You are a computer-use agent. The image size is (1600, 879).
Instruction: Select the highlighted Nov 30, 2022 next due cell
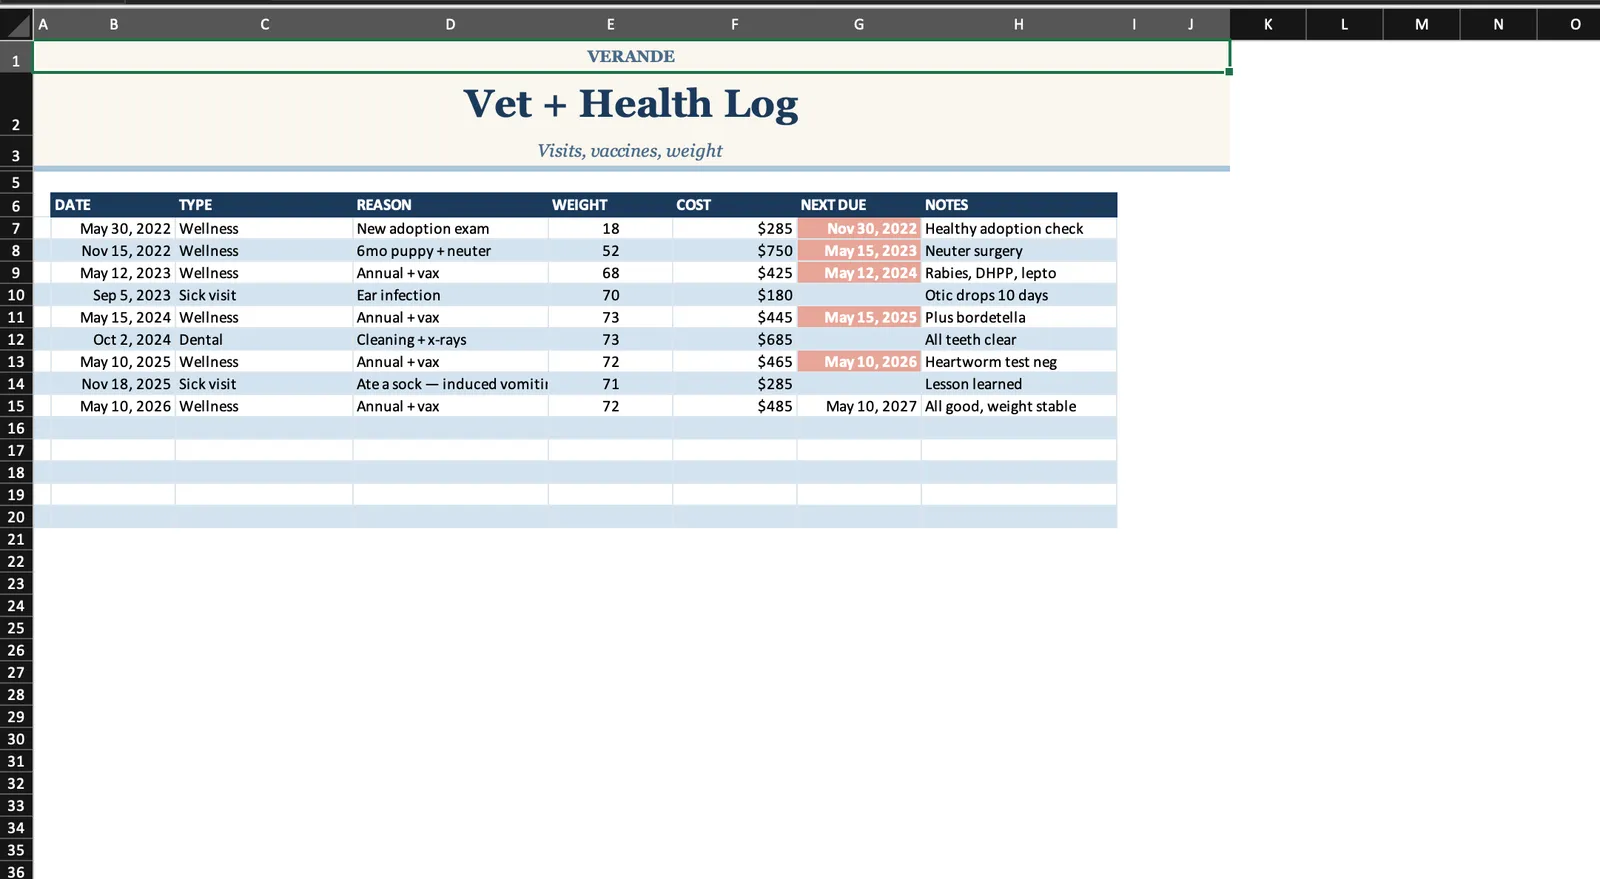click(x=859, y=229)
